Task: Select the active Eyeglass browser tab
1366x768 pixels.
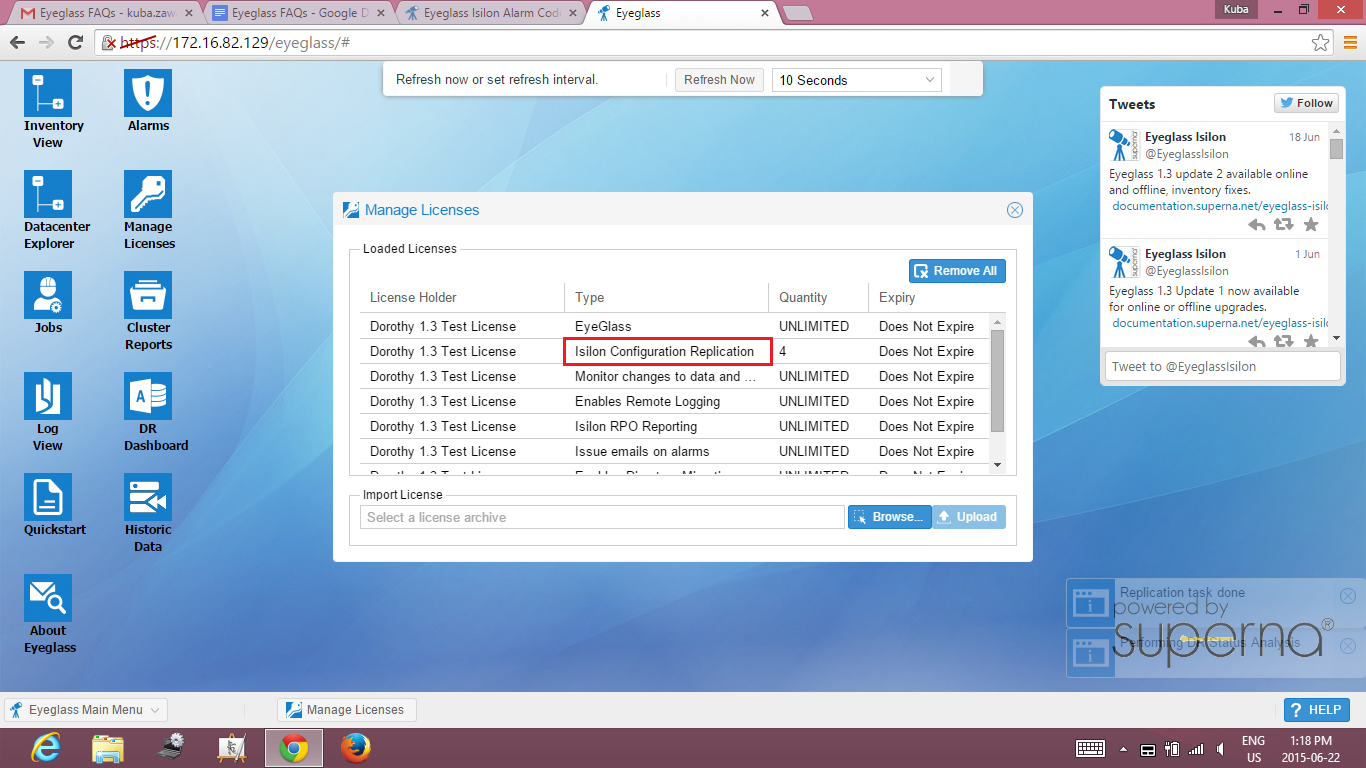Action: click(682, 13)
